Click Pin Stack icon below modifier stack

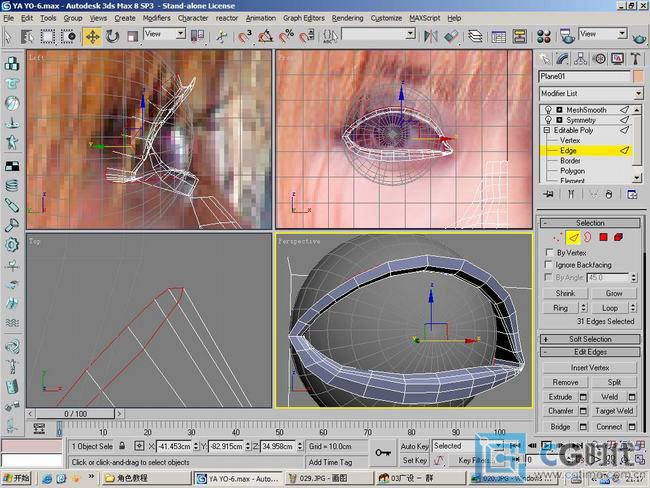click(549, 194)
